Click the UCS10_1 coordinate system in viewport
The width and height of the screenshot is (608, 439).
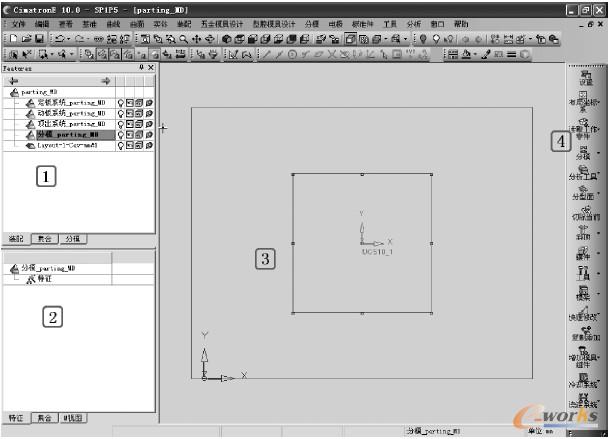point(366,241)
